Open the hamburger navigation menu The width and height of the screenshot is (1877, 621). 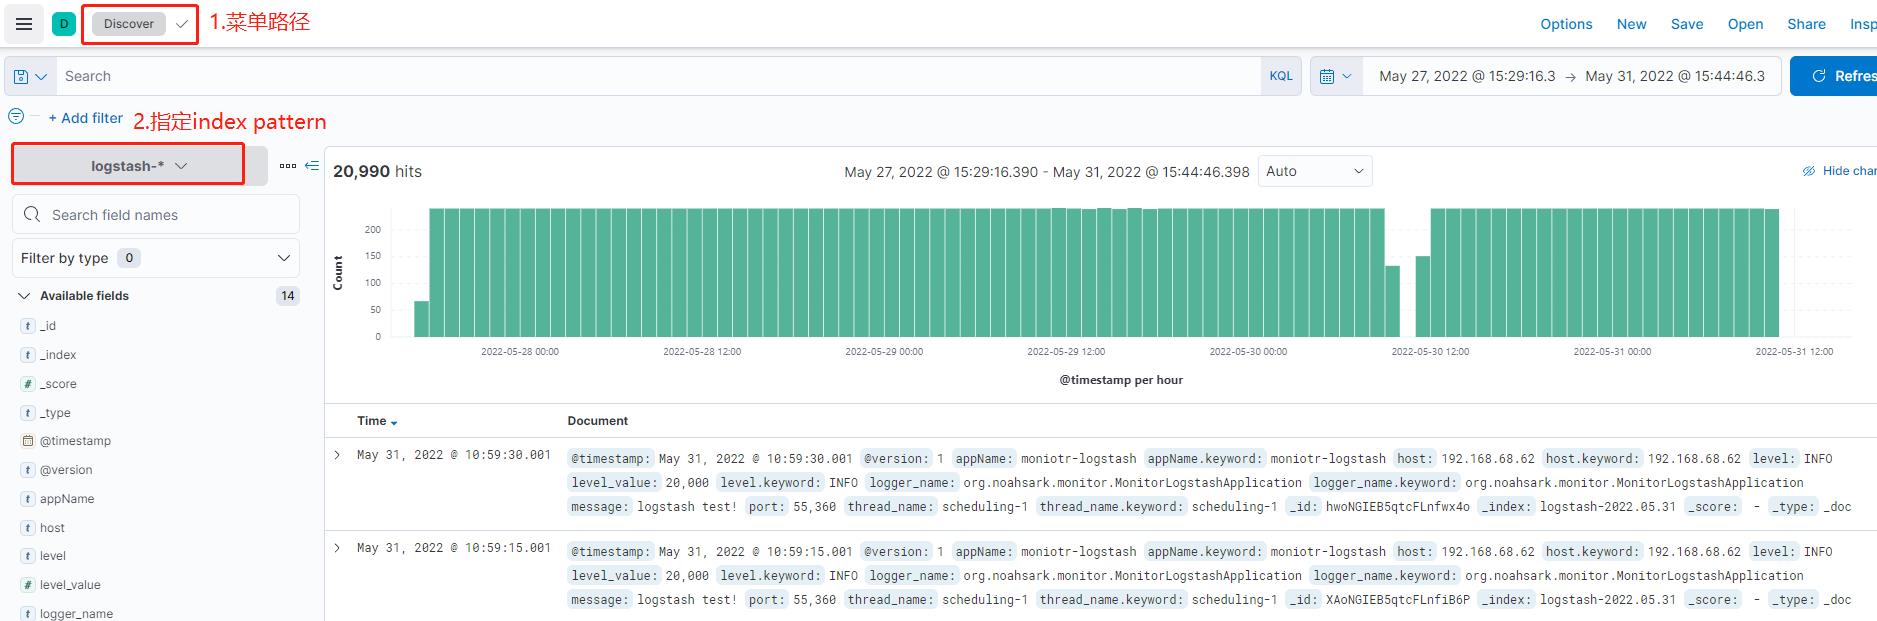coord(24,24)
